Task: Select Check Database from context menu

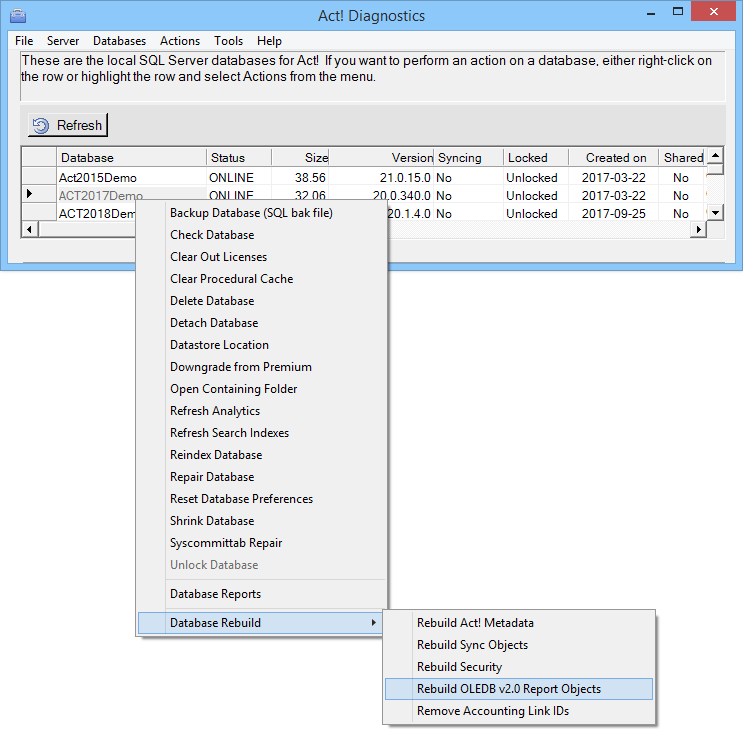Action: tap(261, 235)
